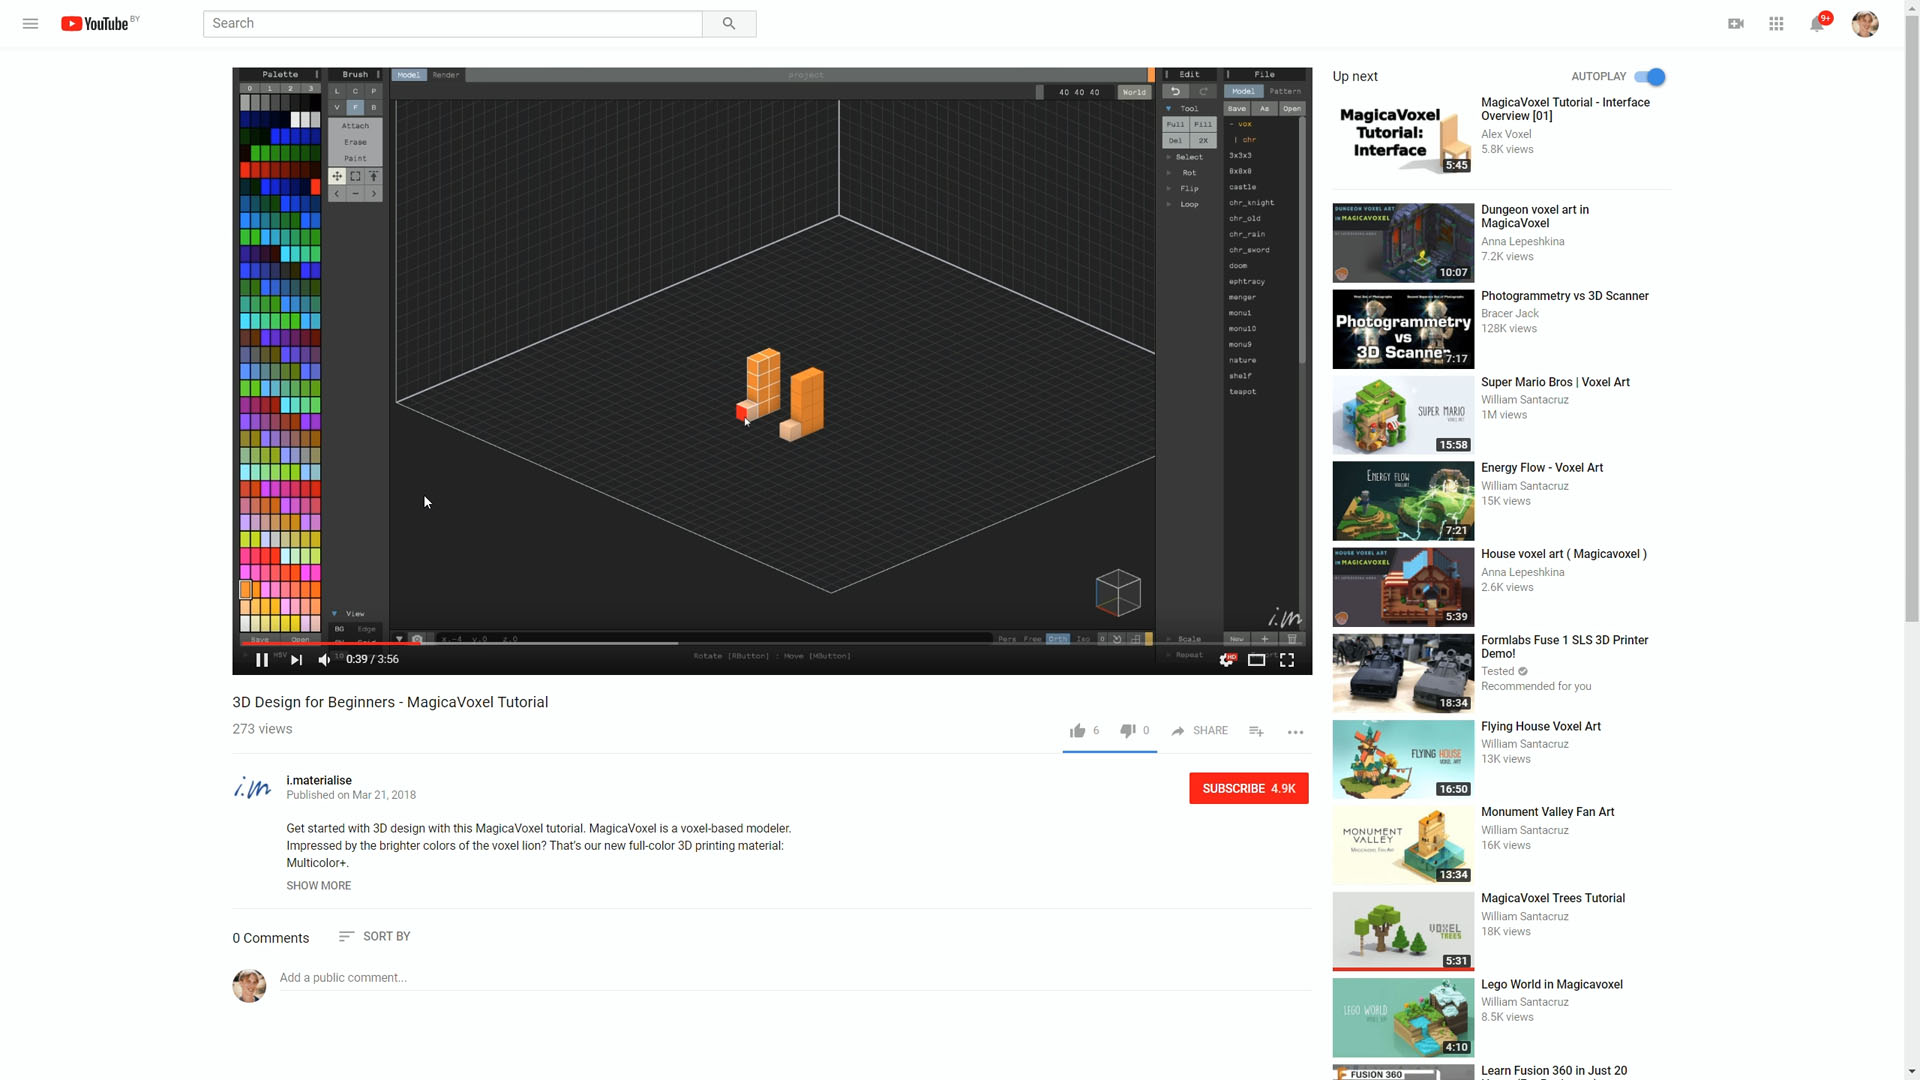Switch to the Pattern tab in File panel
This screenshot has height=1080, width=1920.
[x=1285, y=91]
